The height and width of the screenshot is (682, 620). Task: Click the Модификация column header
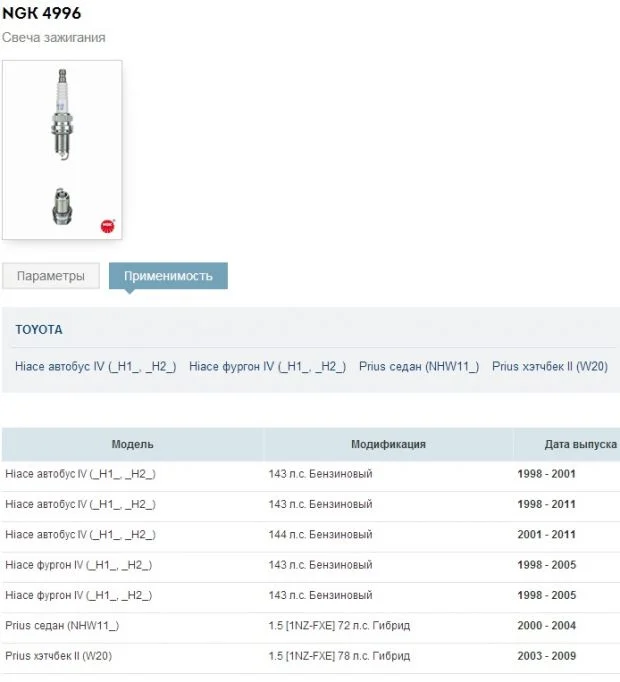point(388,444)
